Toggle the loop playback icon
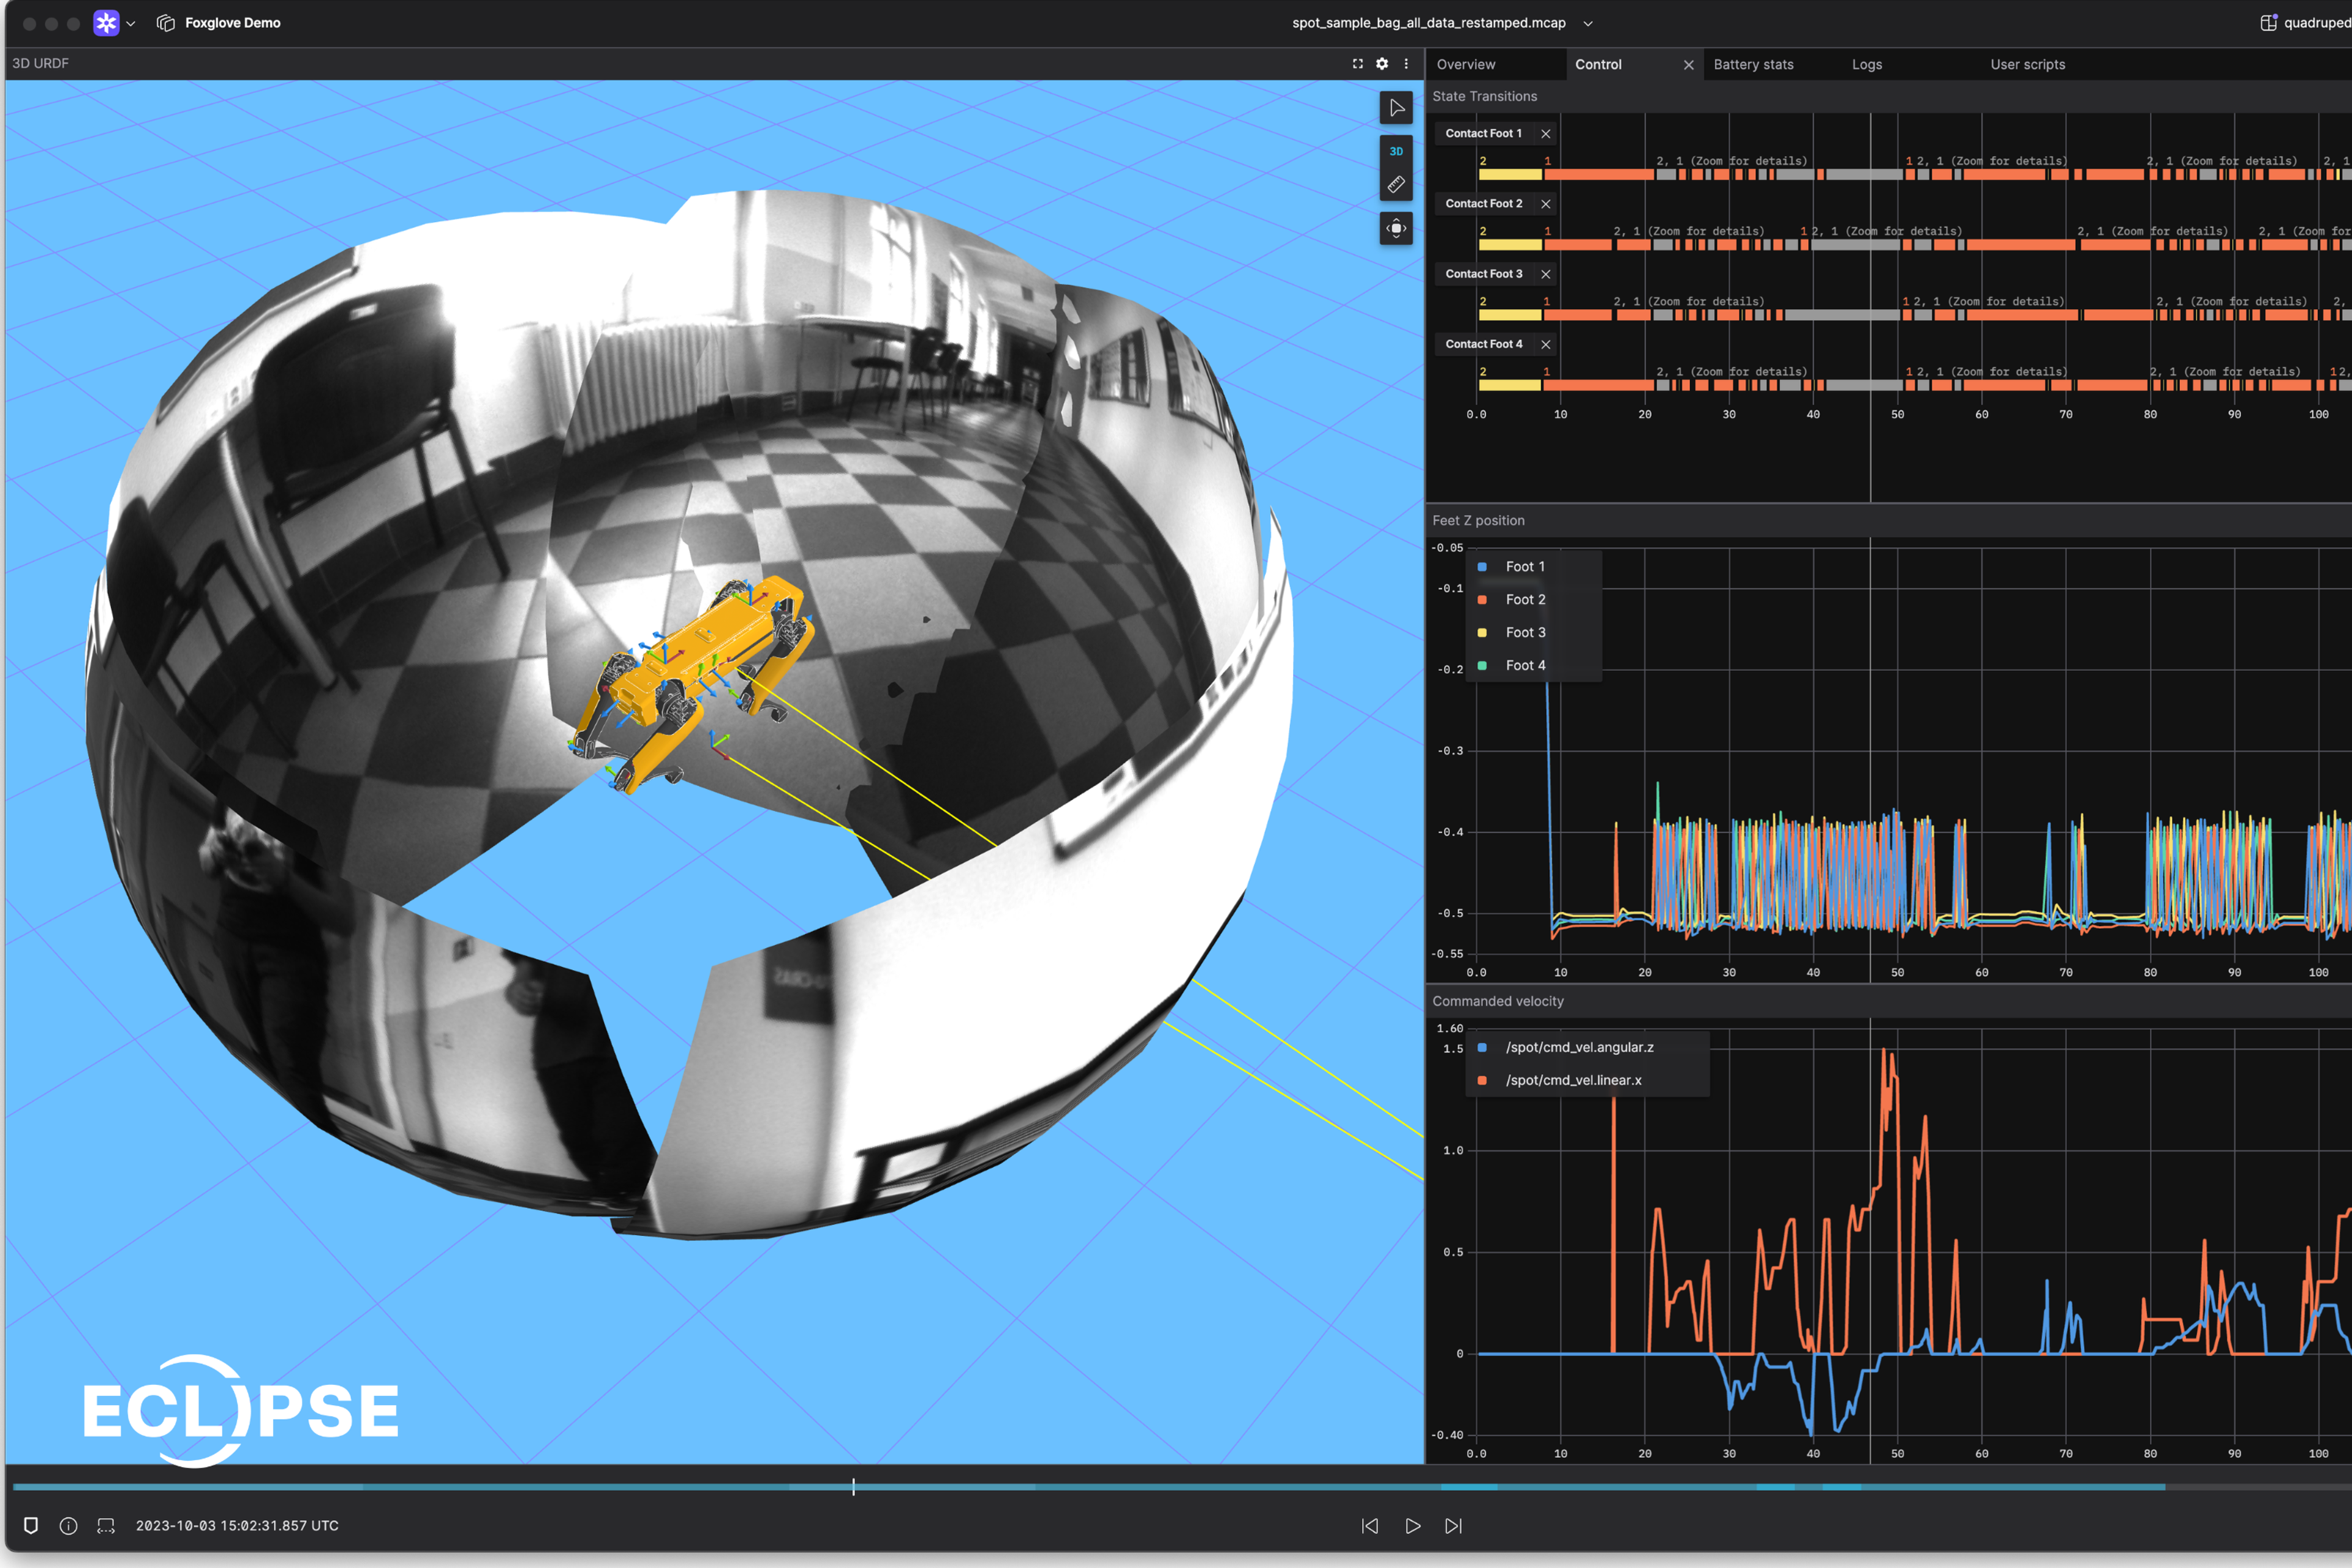The image size is (2352, 1568). [106, 1526]
